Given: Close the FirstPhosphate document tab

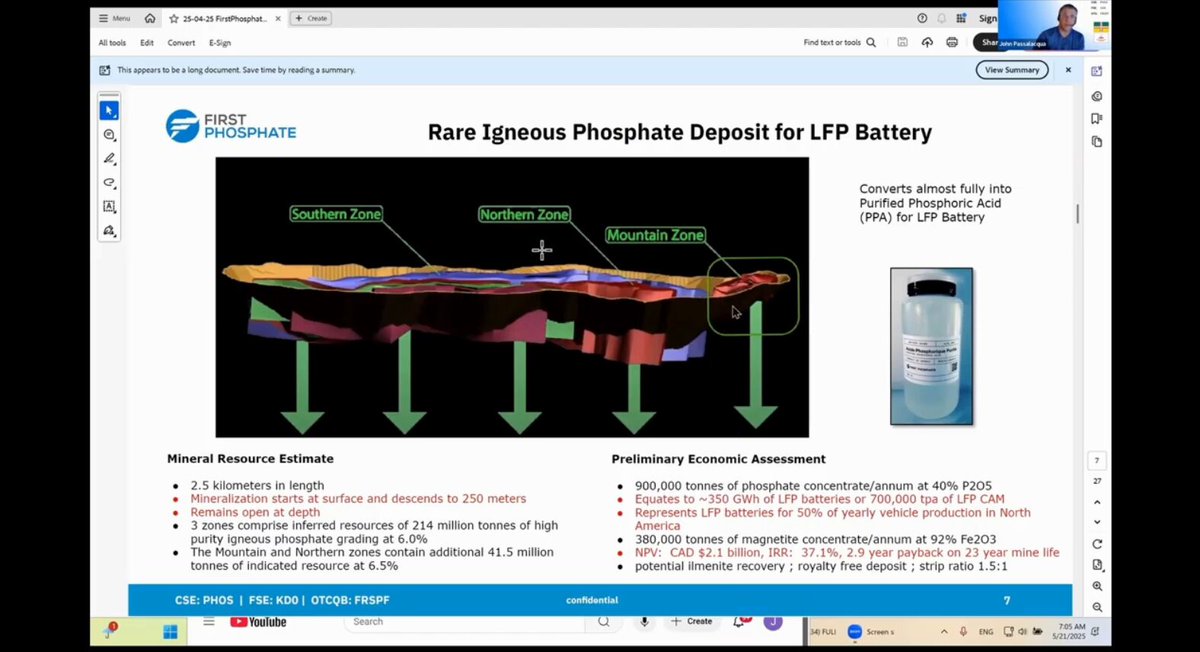Looking at the screenshot, I should [277, 18].
